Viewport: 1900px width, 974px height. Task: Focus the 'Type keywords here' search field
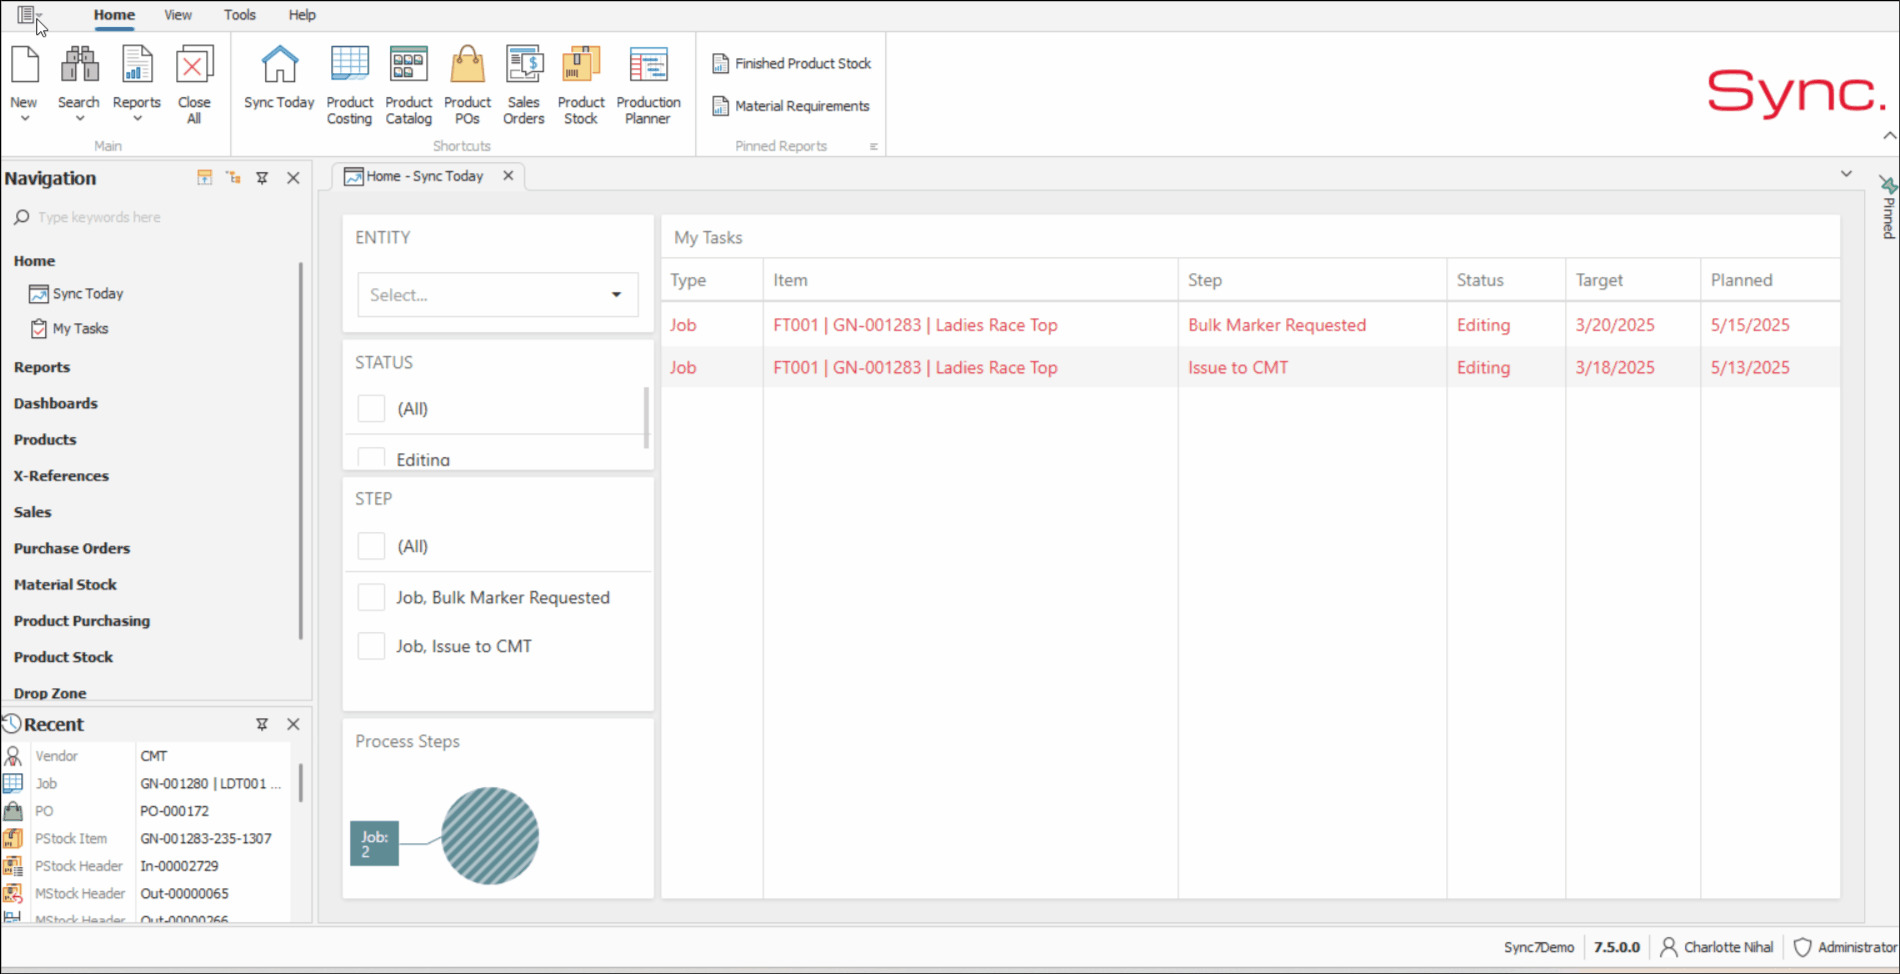[x=160, y=217]
